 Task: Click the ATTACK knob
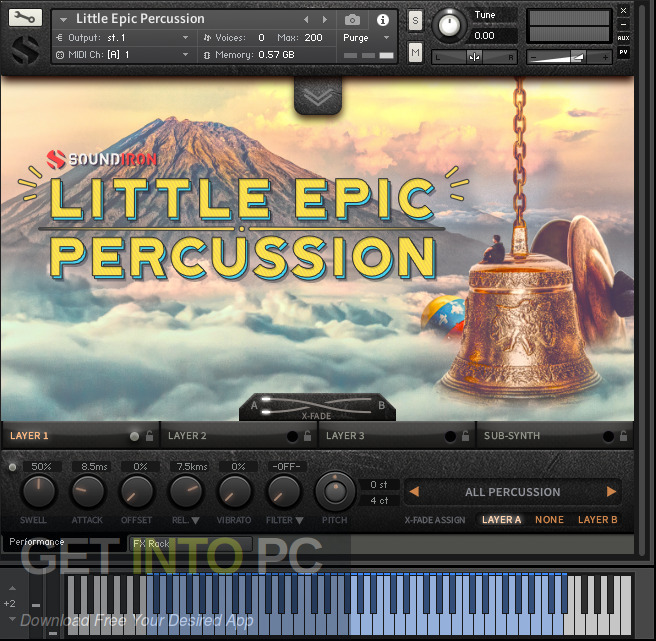88,492
